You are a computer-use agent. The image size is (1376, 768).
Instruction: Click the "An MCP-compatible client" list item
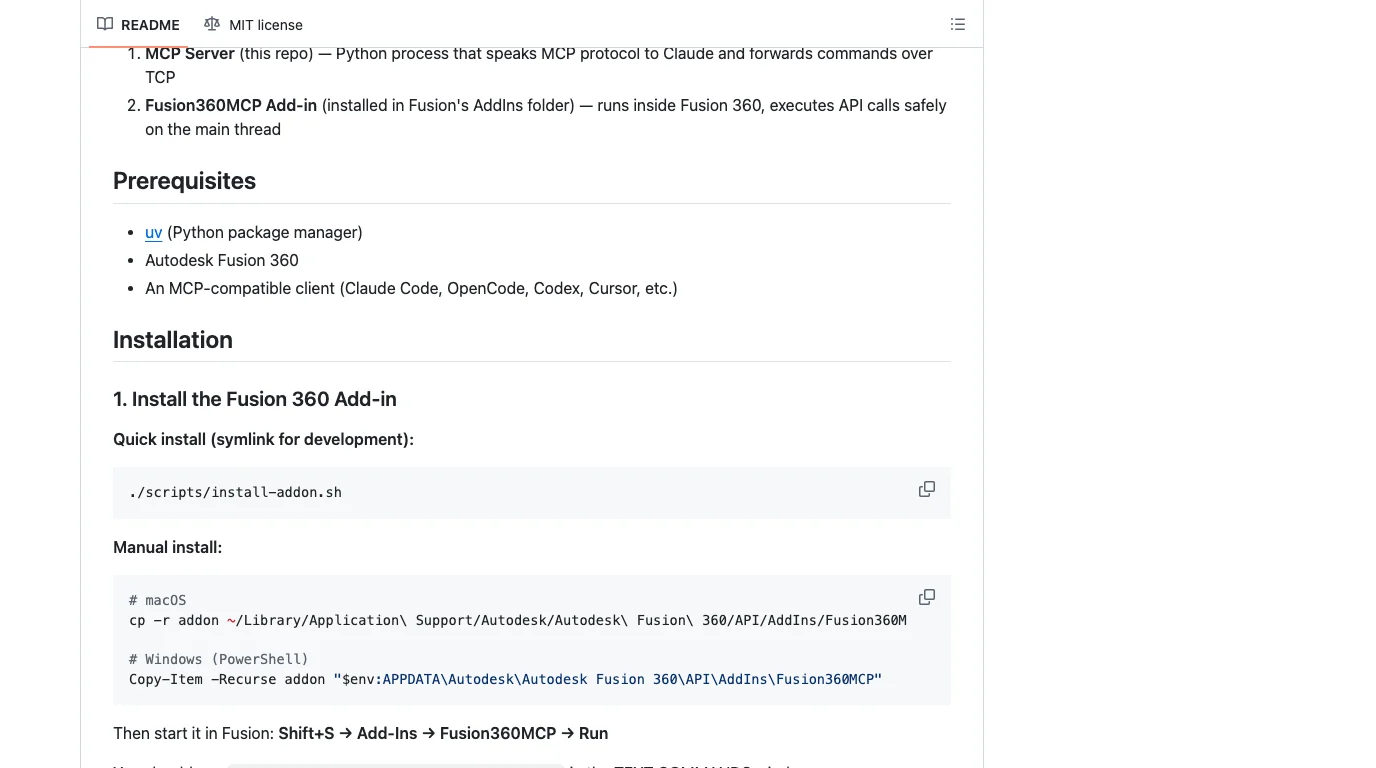tap(411, 288)
